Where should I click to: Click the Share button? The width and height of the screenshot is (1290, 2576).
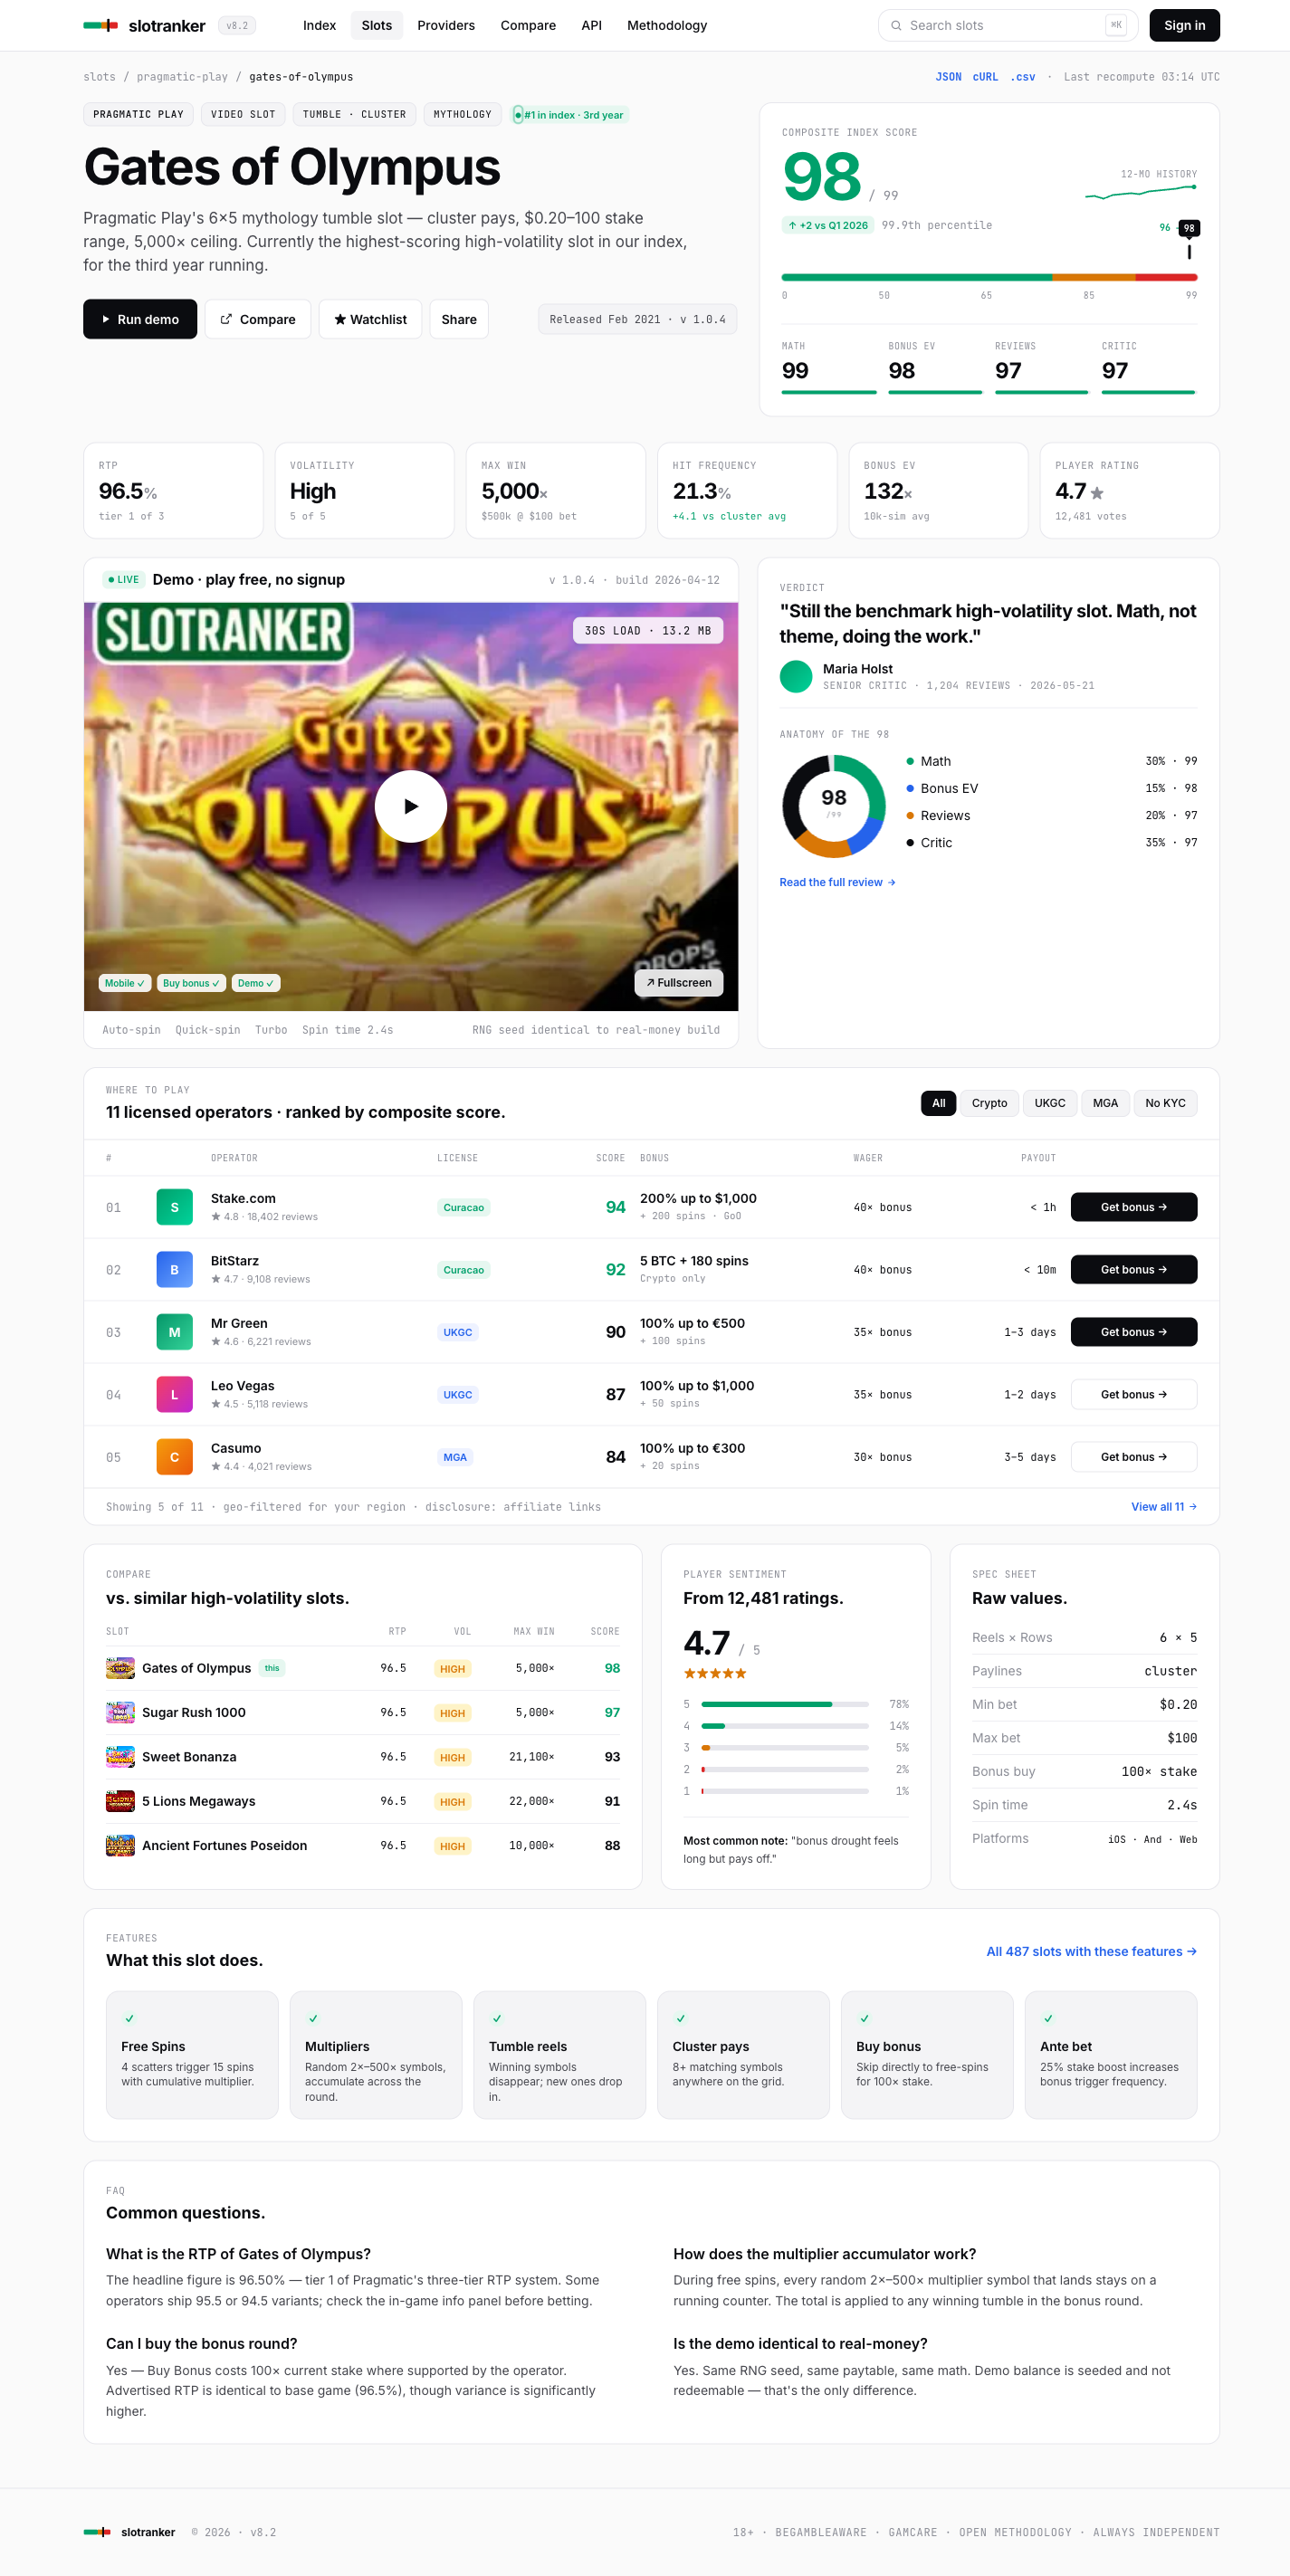(x=459, y=319)
